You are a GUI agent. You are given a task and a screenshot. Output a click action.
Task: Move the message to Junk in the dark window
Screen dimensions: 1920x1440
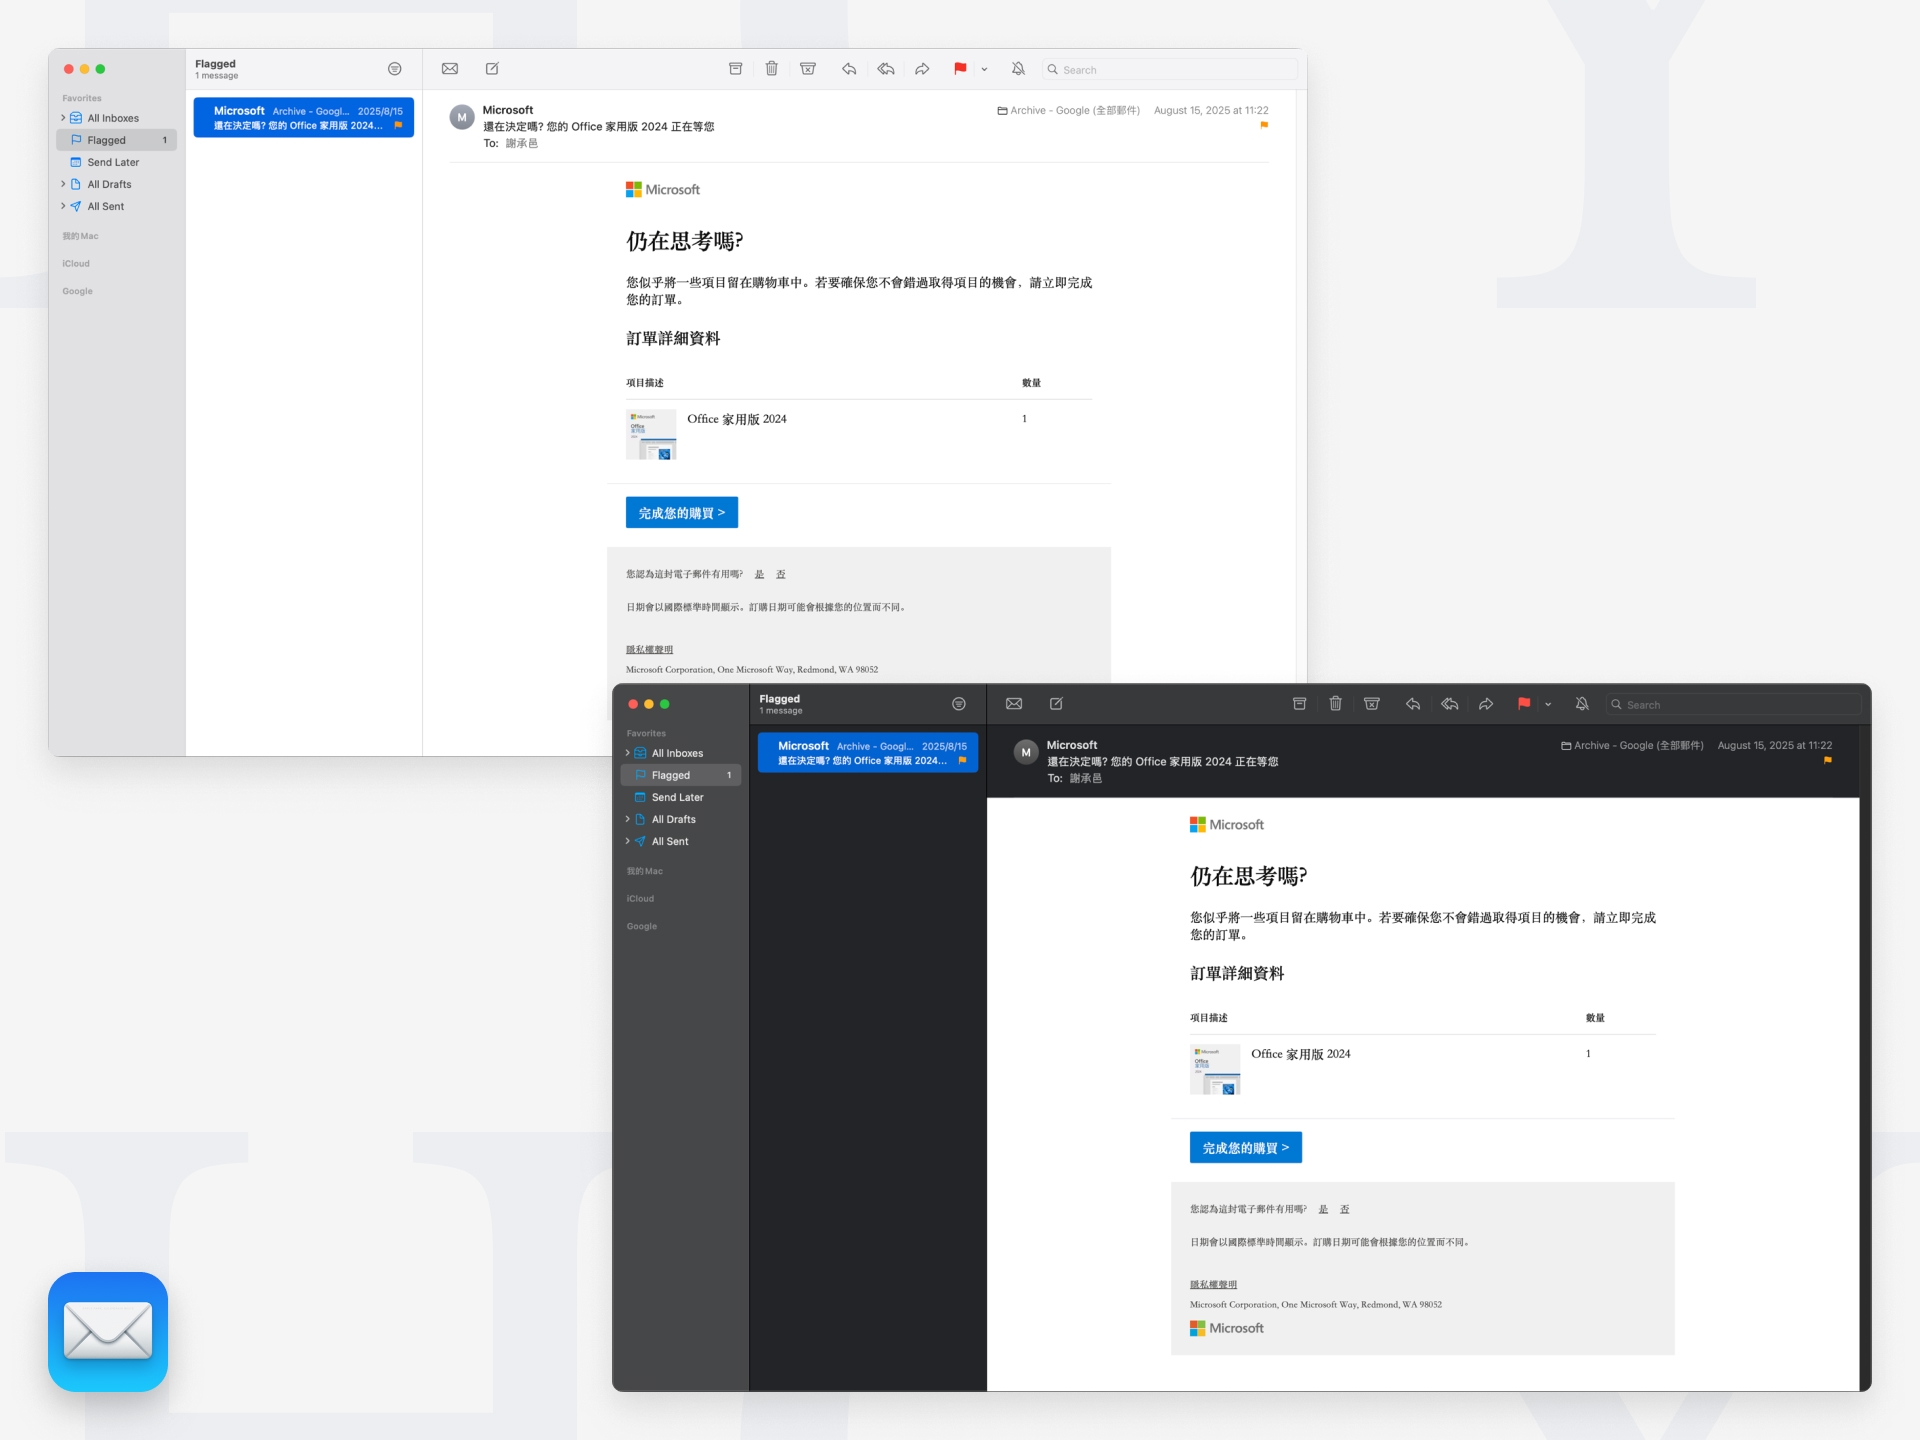point(1372,704)
